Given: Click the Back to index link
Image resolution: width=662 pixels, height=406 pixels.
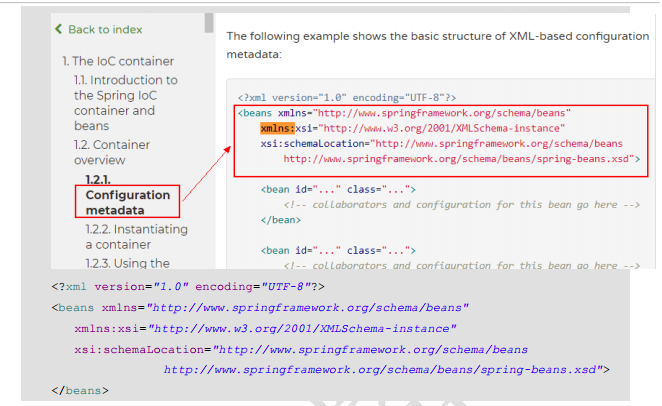Looking at the screenshot, I should [x=105, y=30].
